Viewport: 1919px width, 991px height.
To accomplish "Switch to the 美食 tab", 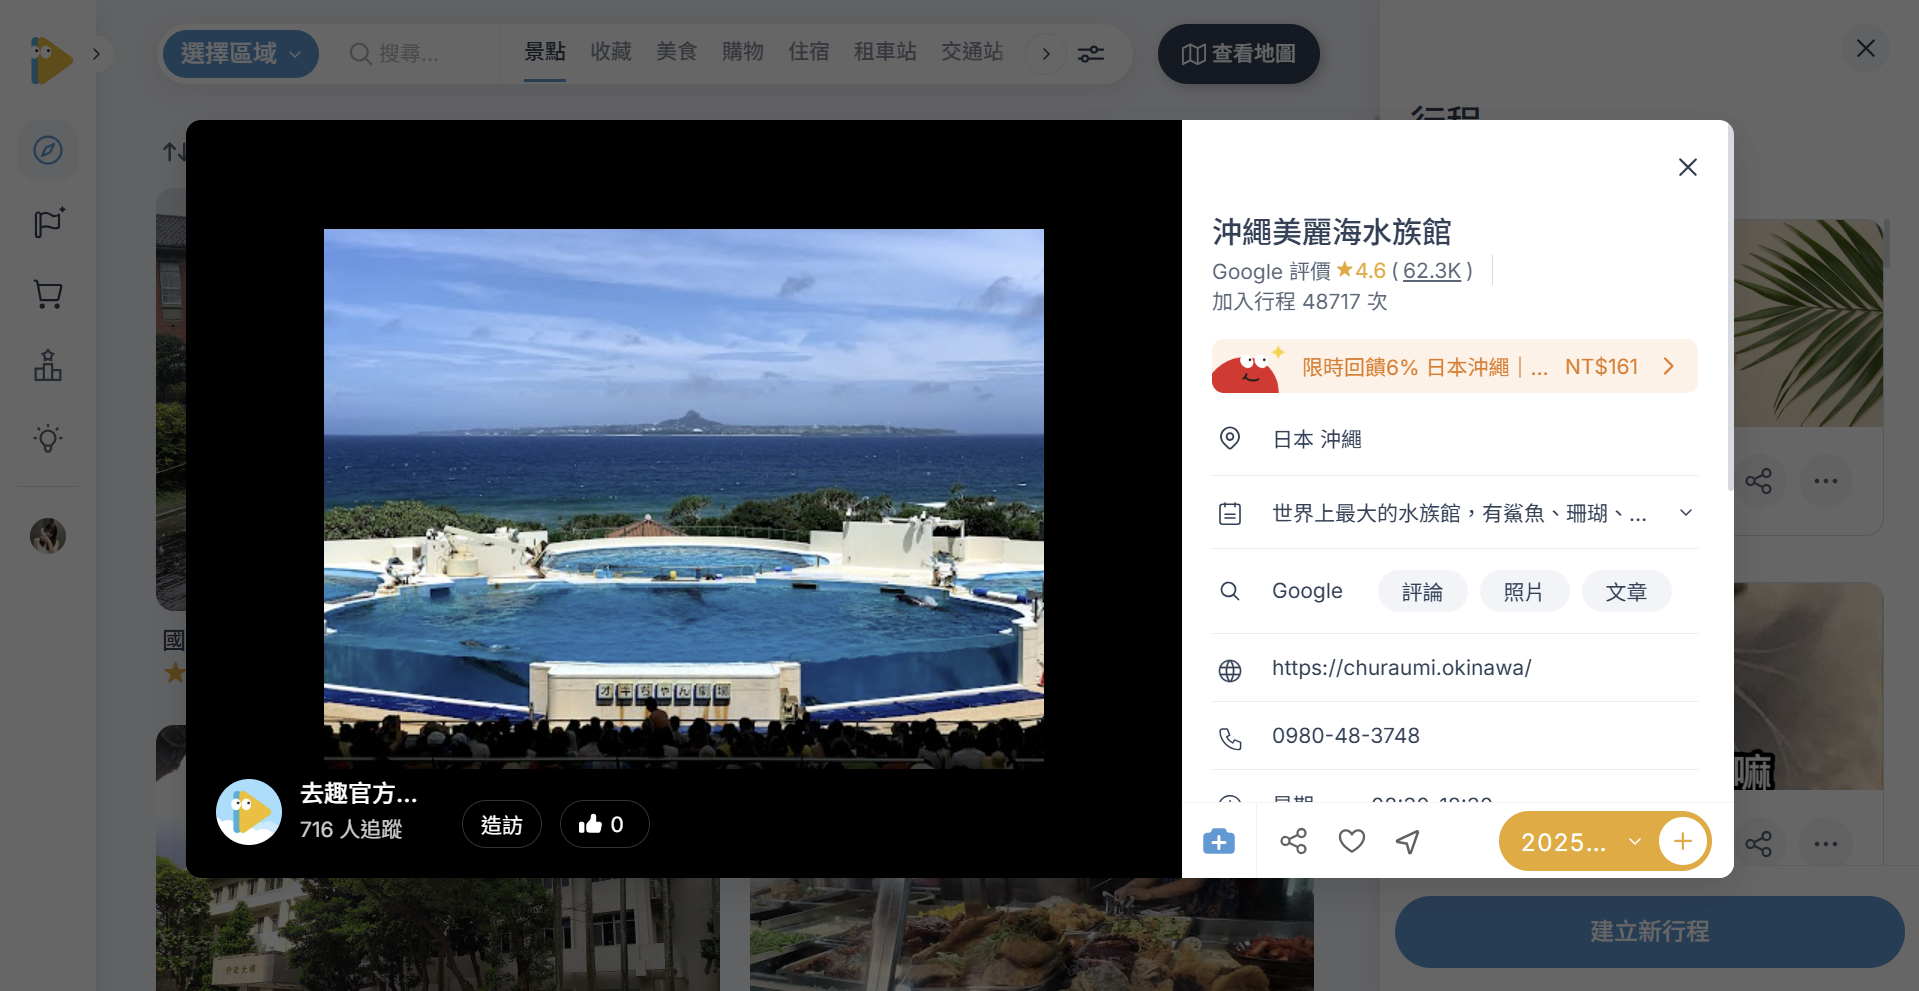I will (x=677, y=52).
